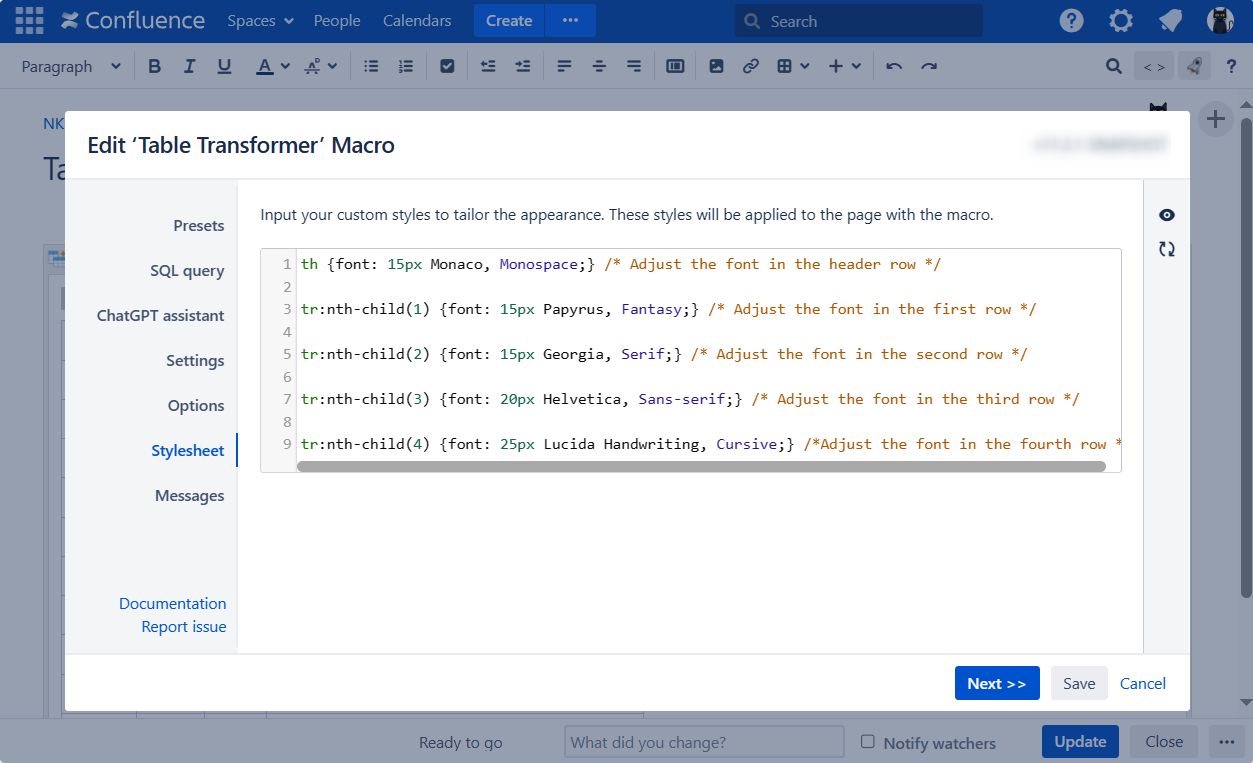Switch to the SQL query tab

(187, 271)
